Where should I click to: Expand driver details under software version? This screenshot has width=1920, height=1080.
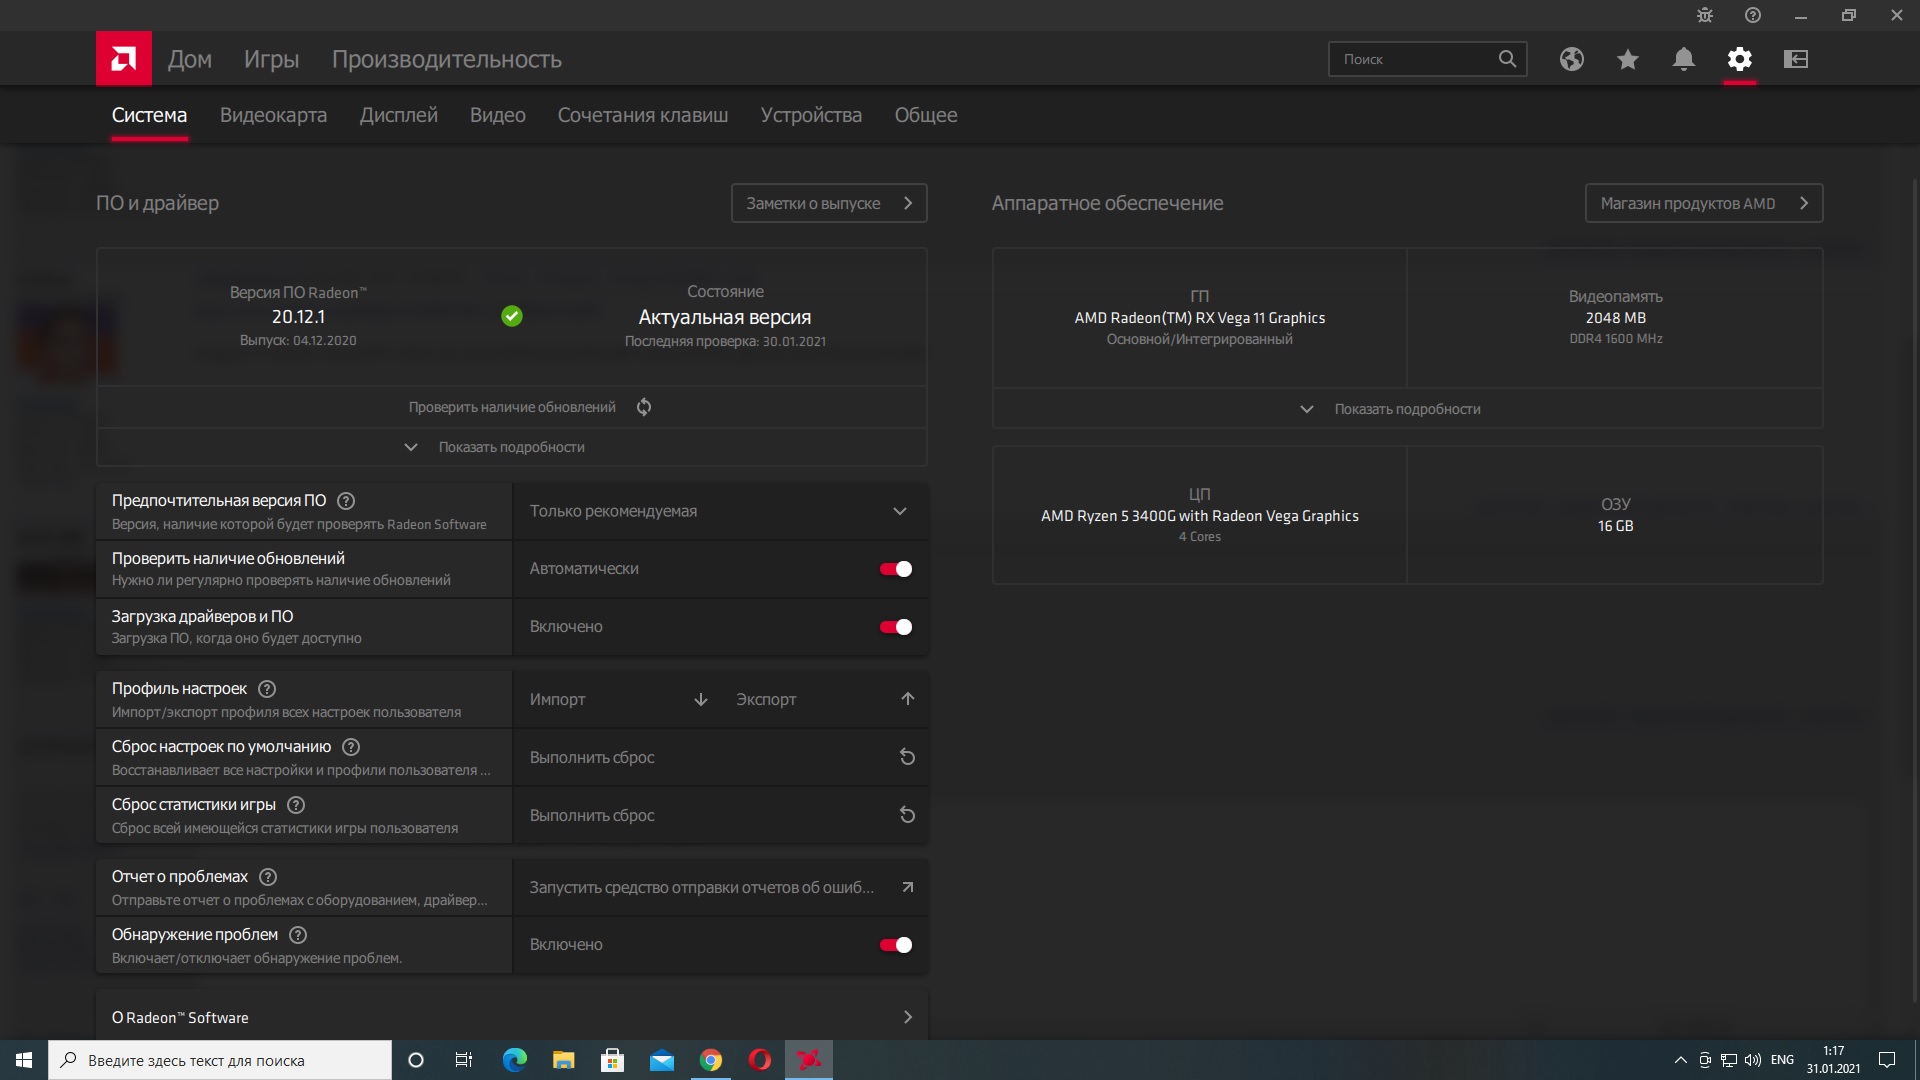pyautogui.click(x=511, y=447)
